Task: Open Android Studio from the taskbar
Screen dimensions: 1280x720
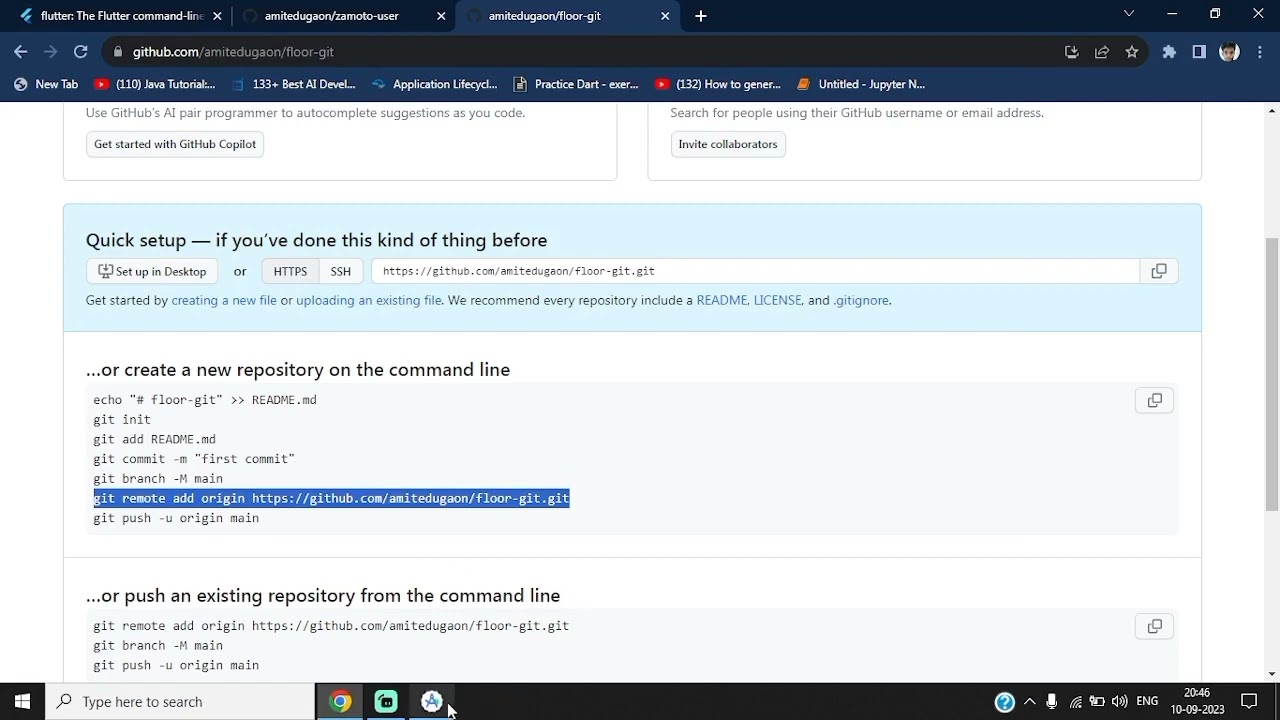Action: pyautogui.click(x=432, y=701)
